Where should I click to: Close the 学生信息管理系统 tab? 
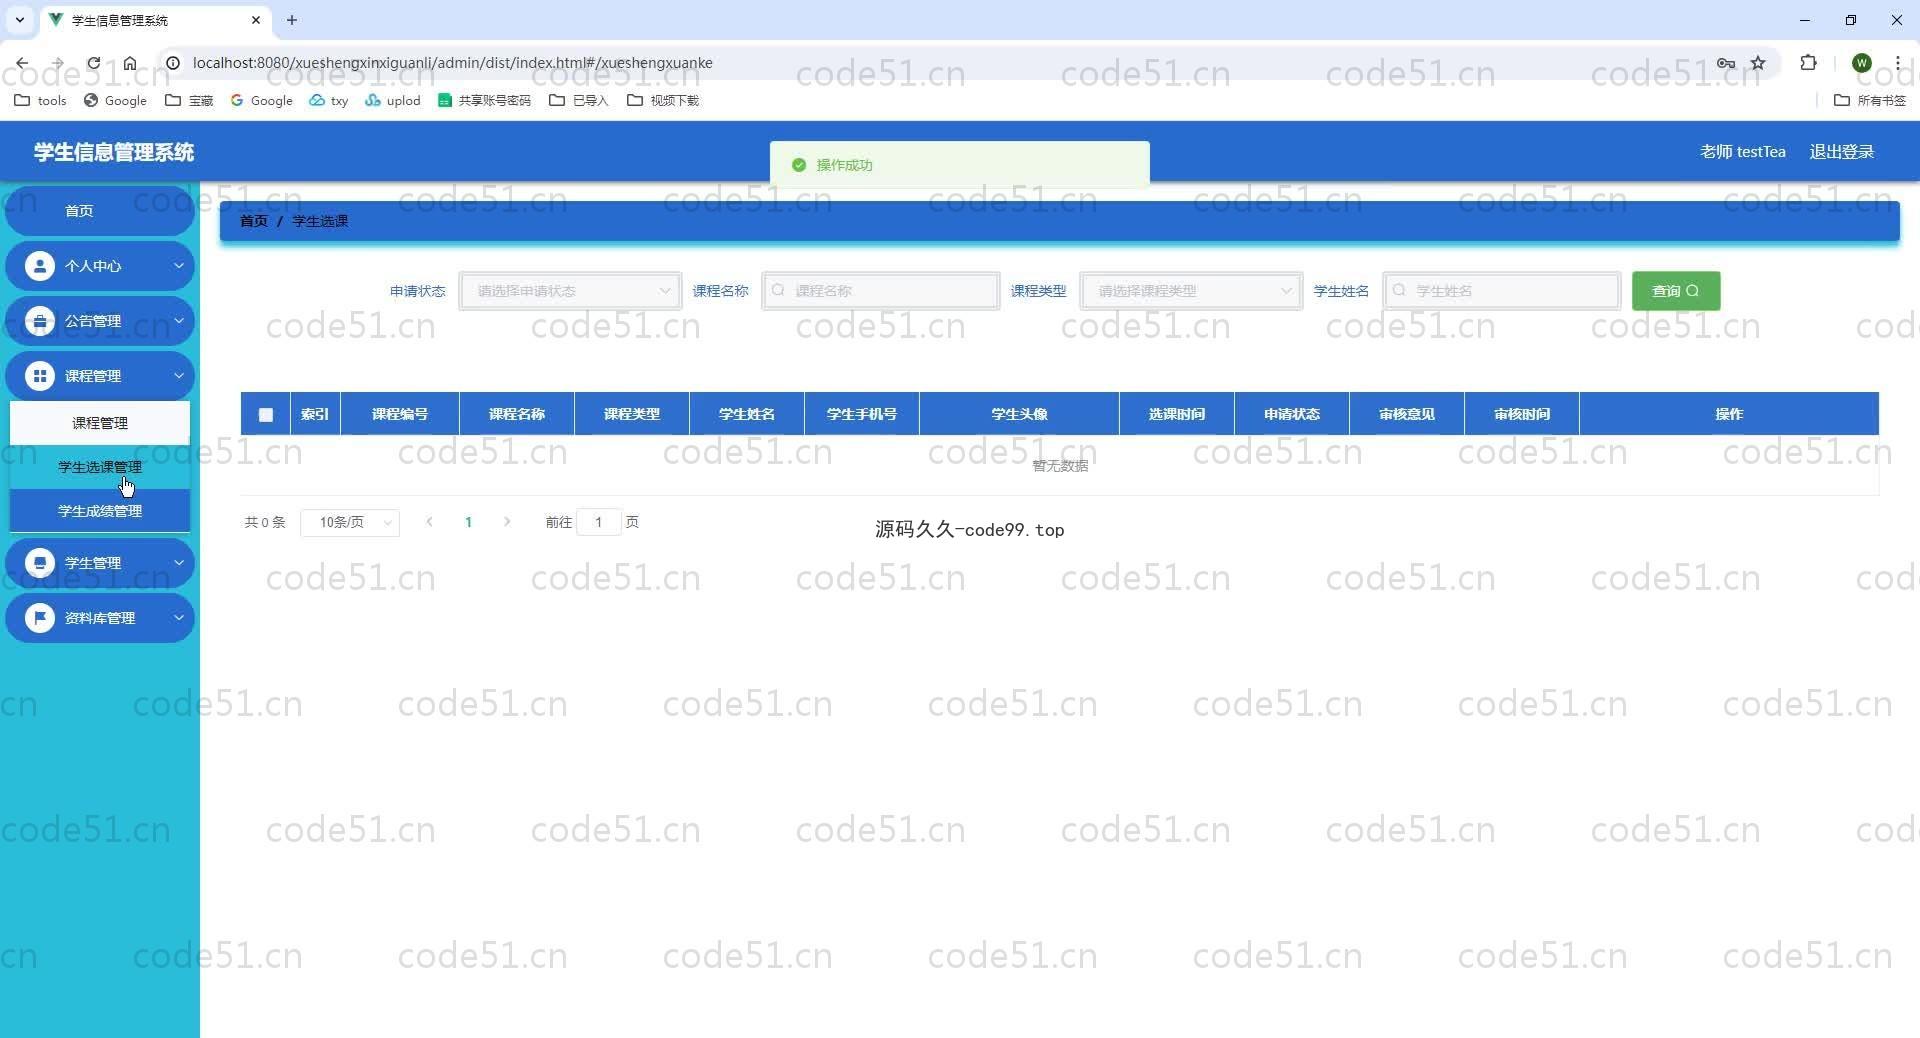[256, 20]
